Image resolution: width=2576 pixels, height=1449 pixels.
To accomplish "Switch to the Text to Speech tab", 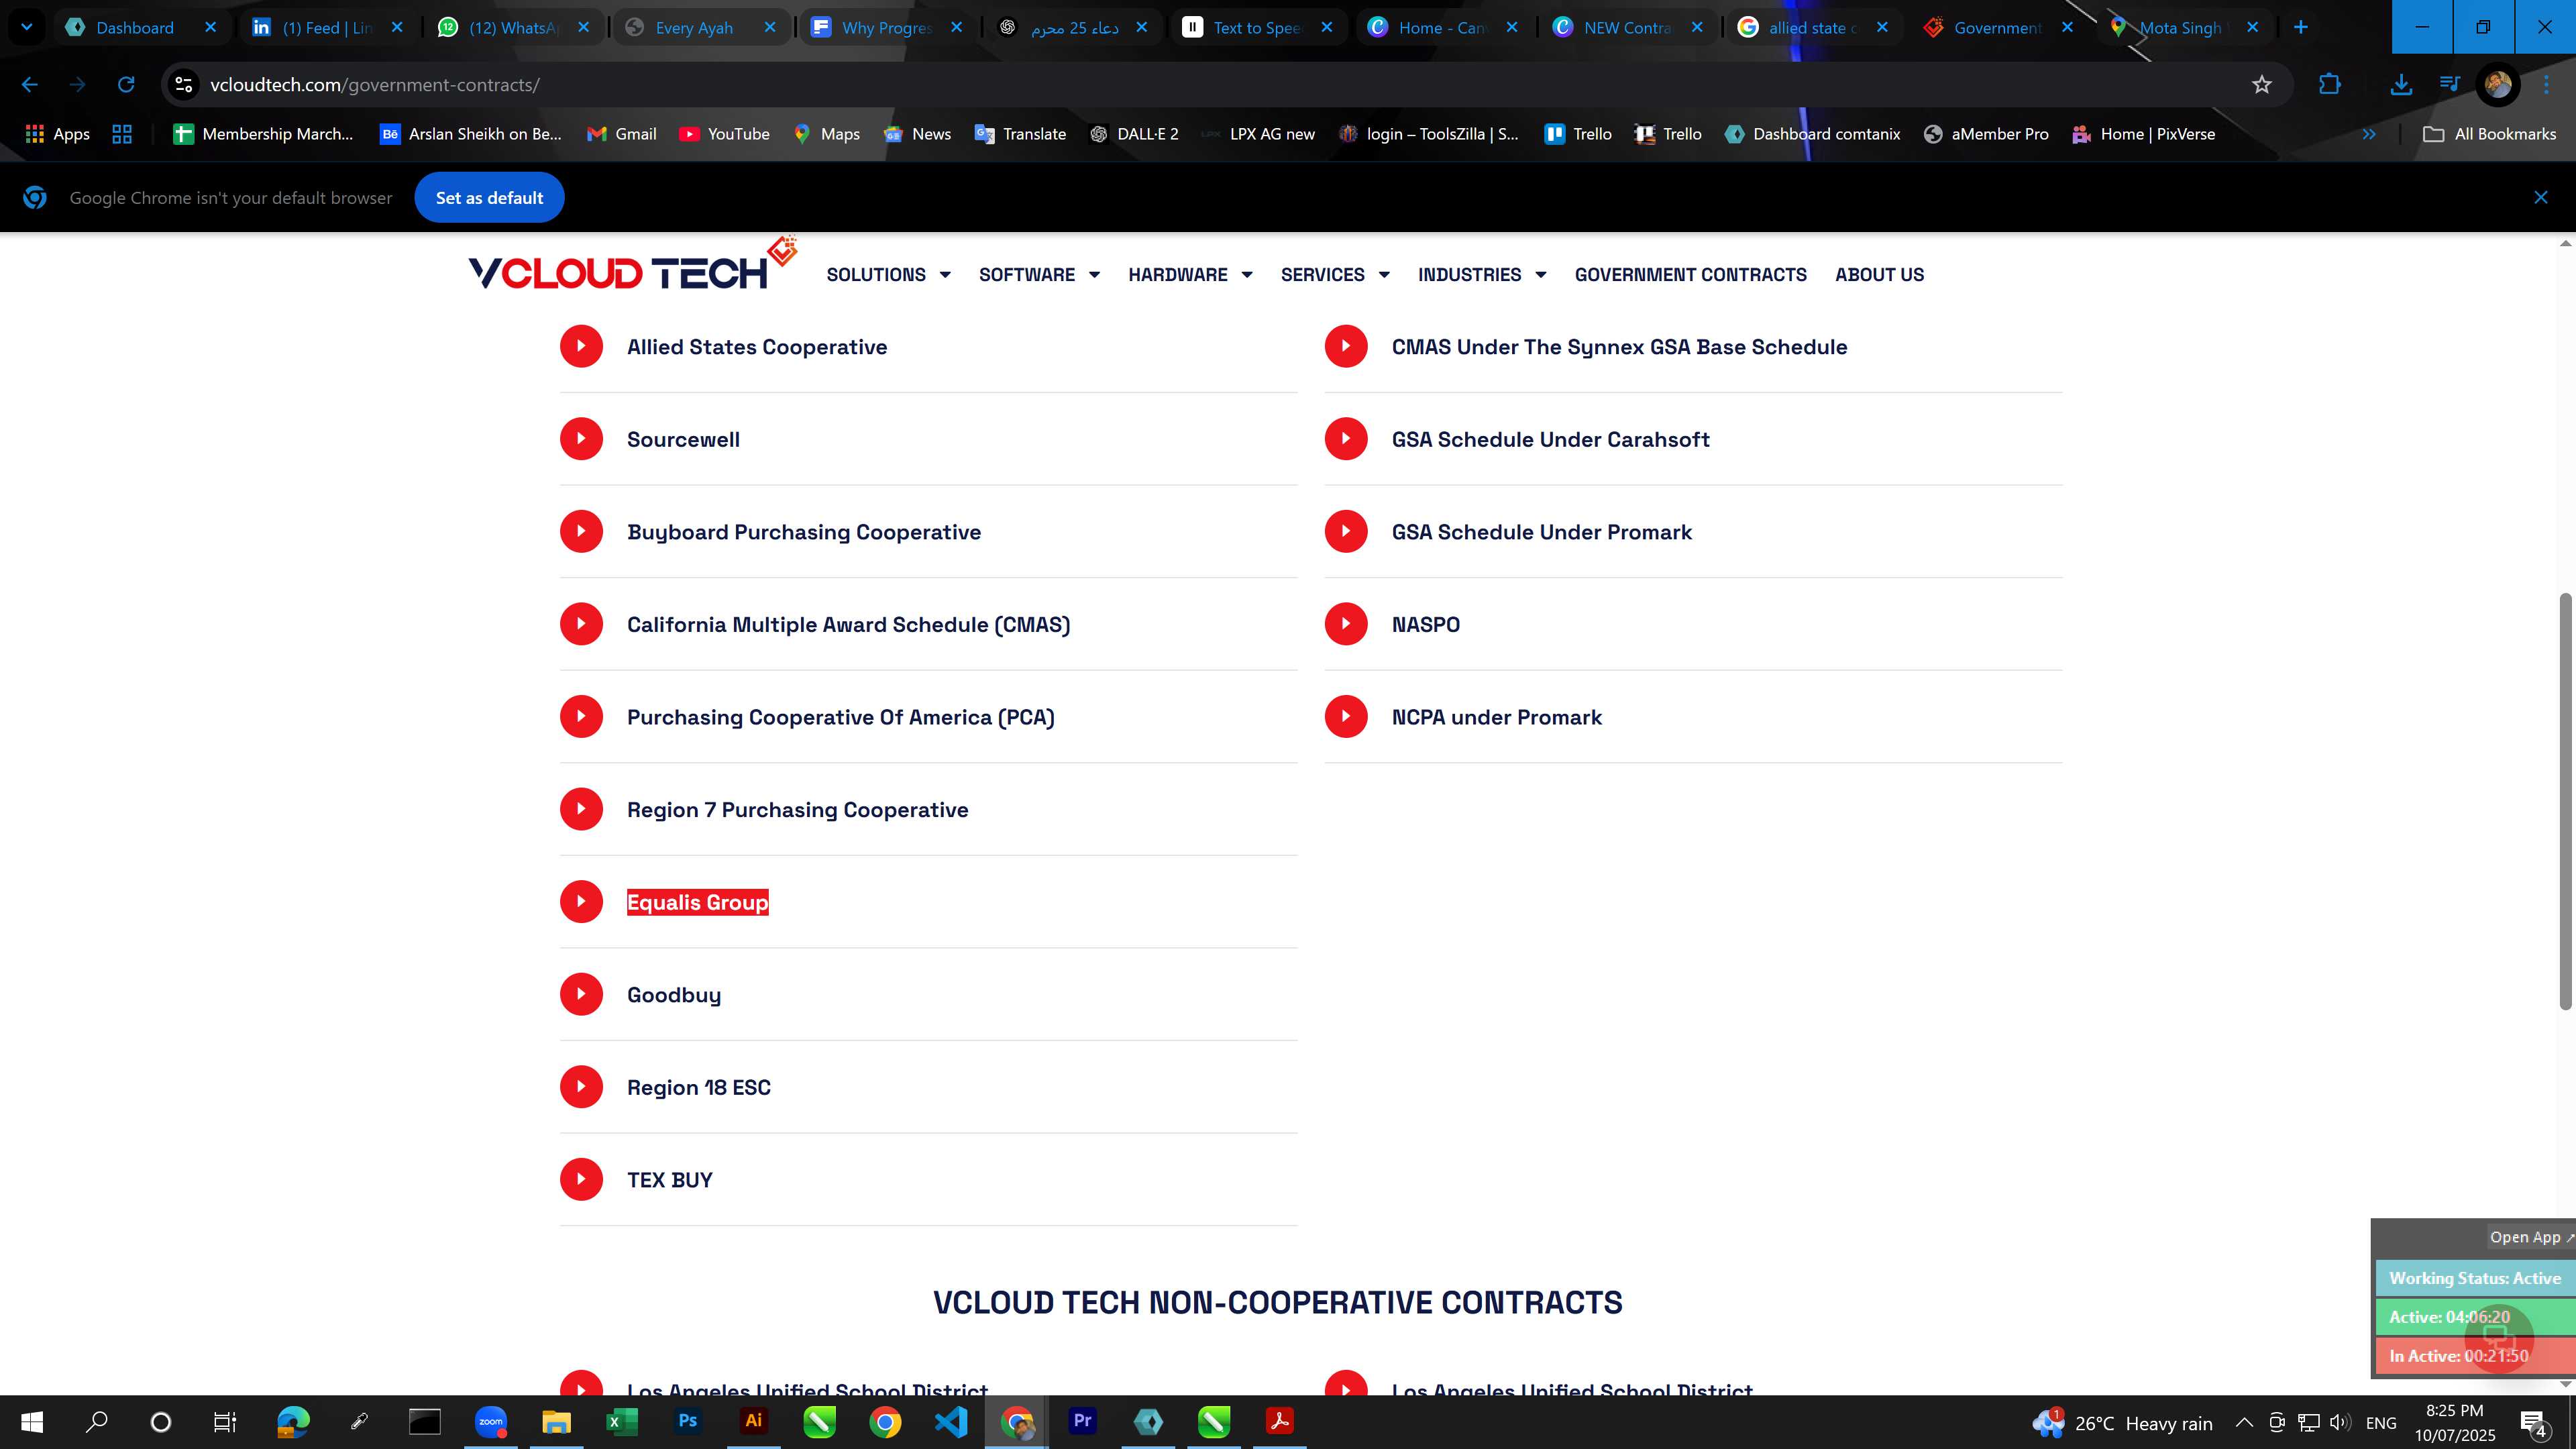I will tap(1257, 27).
